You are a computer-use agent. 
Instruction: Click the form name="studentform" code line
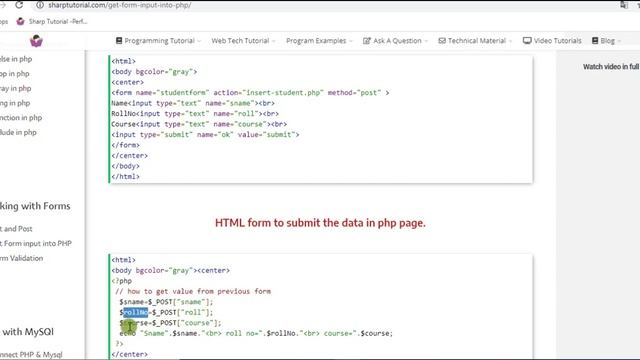(x=250, y=93)
